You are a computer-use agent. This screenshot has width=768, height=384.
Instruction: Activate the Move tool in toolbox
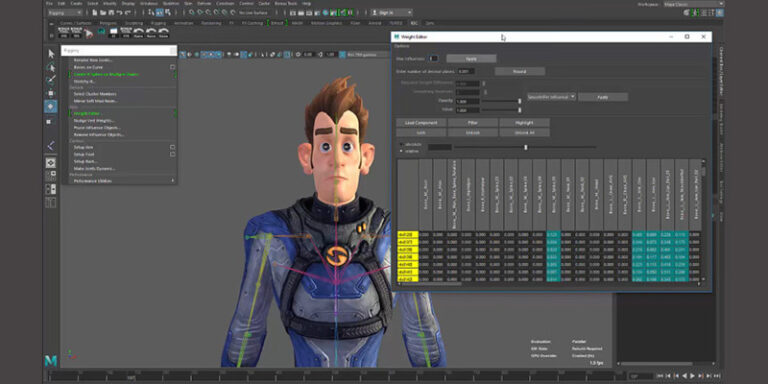[51, 93]
